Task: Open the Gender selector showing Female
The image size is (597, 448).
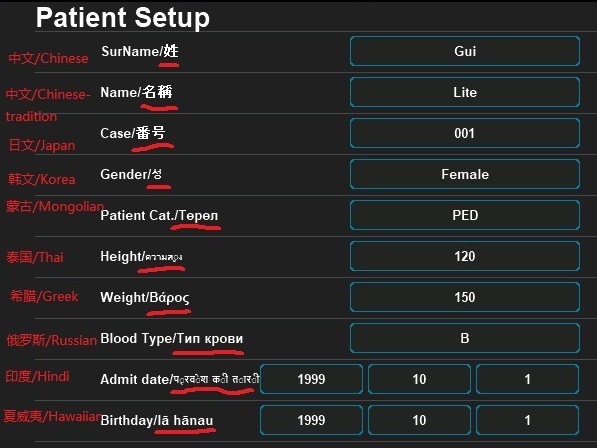Action: point(465,174)
